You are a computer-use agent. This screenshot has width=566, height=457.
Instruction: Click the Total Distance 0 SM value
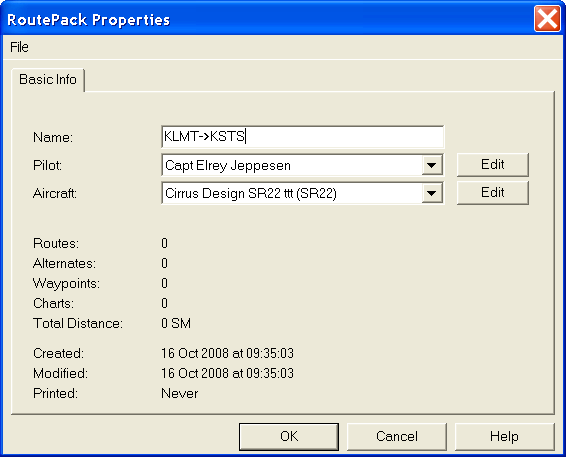tap(176, 323)
